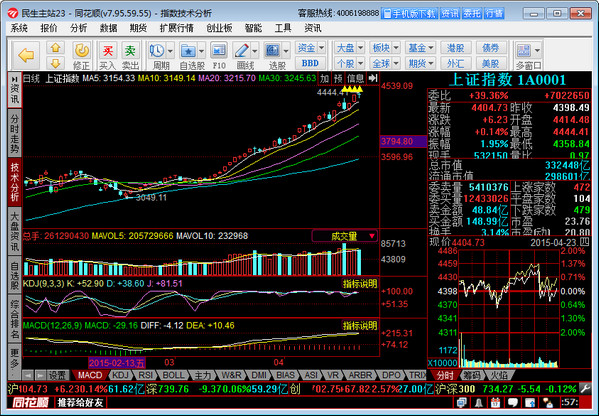The height and width of the screenshot is (416, 599).
Task: Open the 系统 menu
Action: (x=19, y=28)
